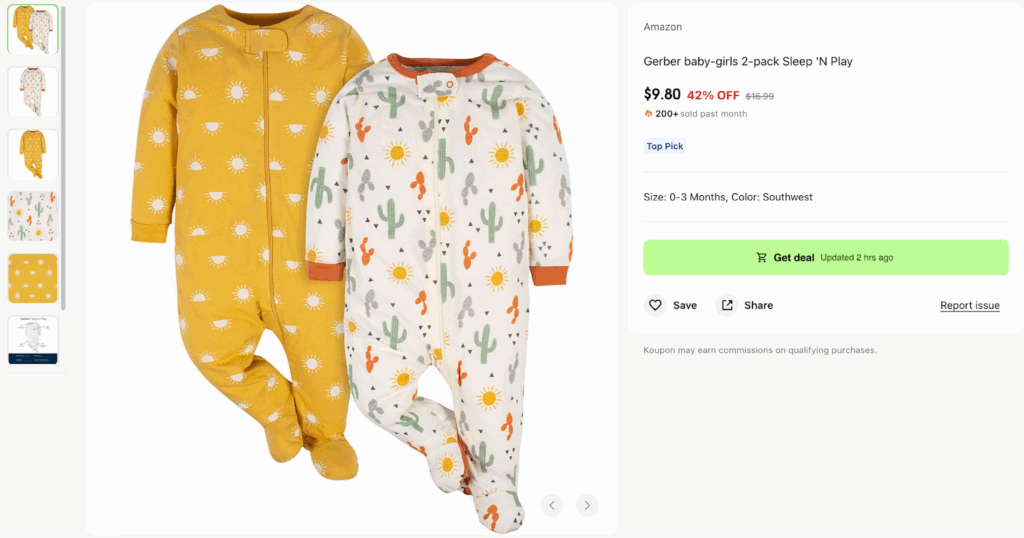Click the fire icon beside sold count

point(648,114)
